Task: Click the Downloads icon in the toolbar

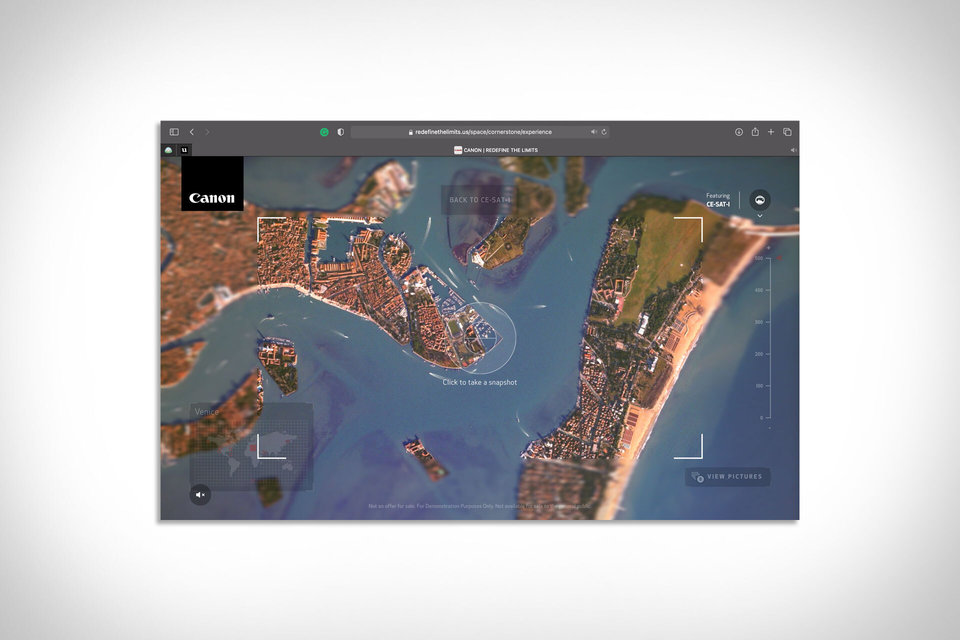Action: point(739,131)
